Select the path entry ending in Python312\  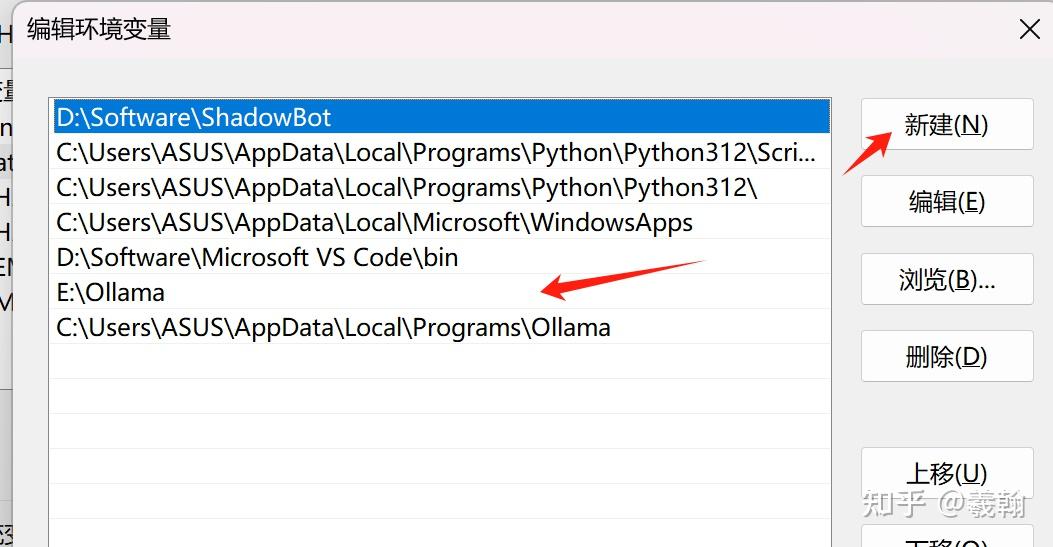[x=441, y=187]
